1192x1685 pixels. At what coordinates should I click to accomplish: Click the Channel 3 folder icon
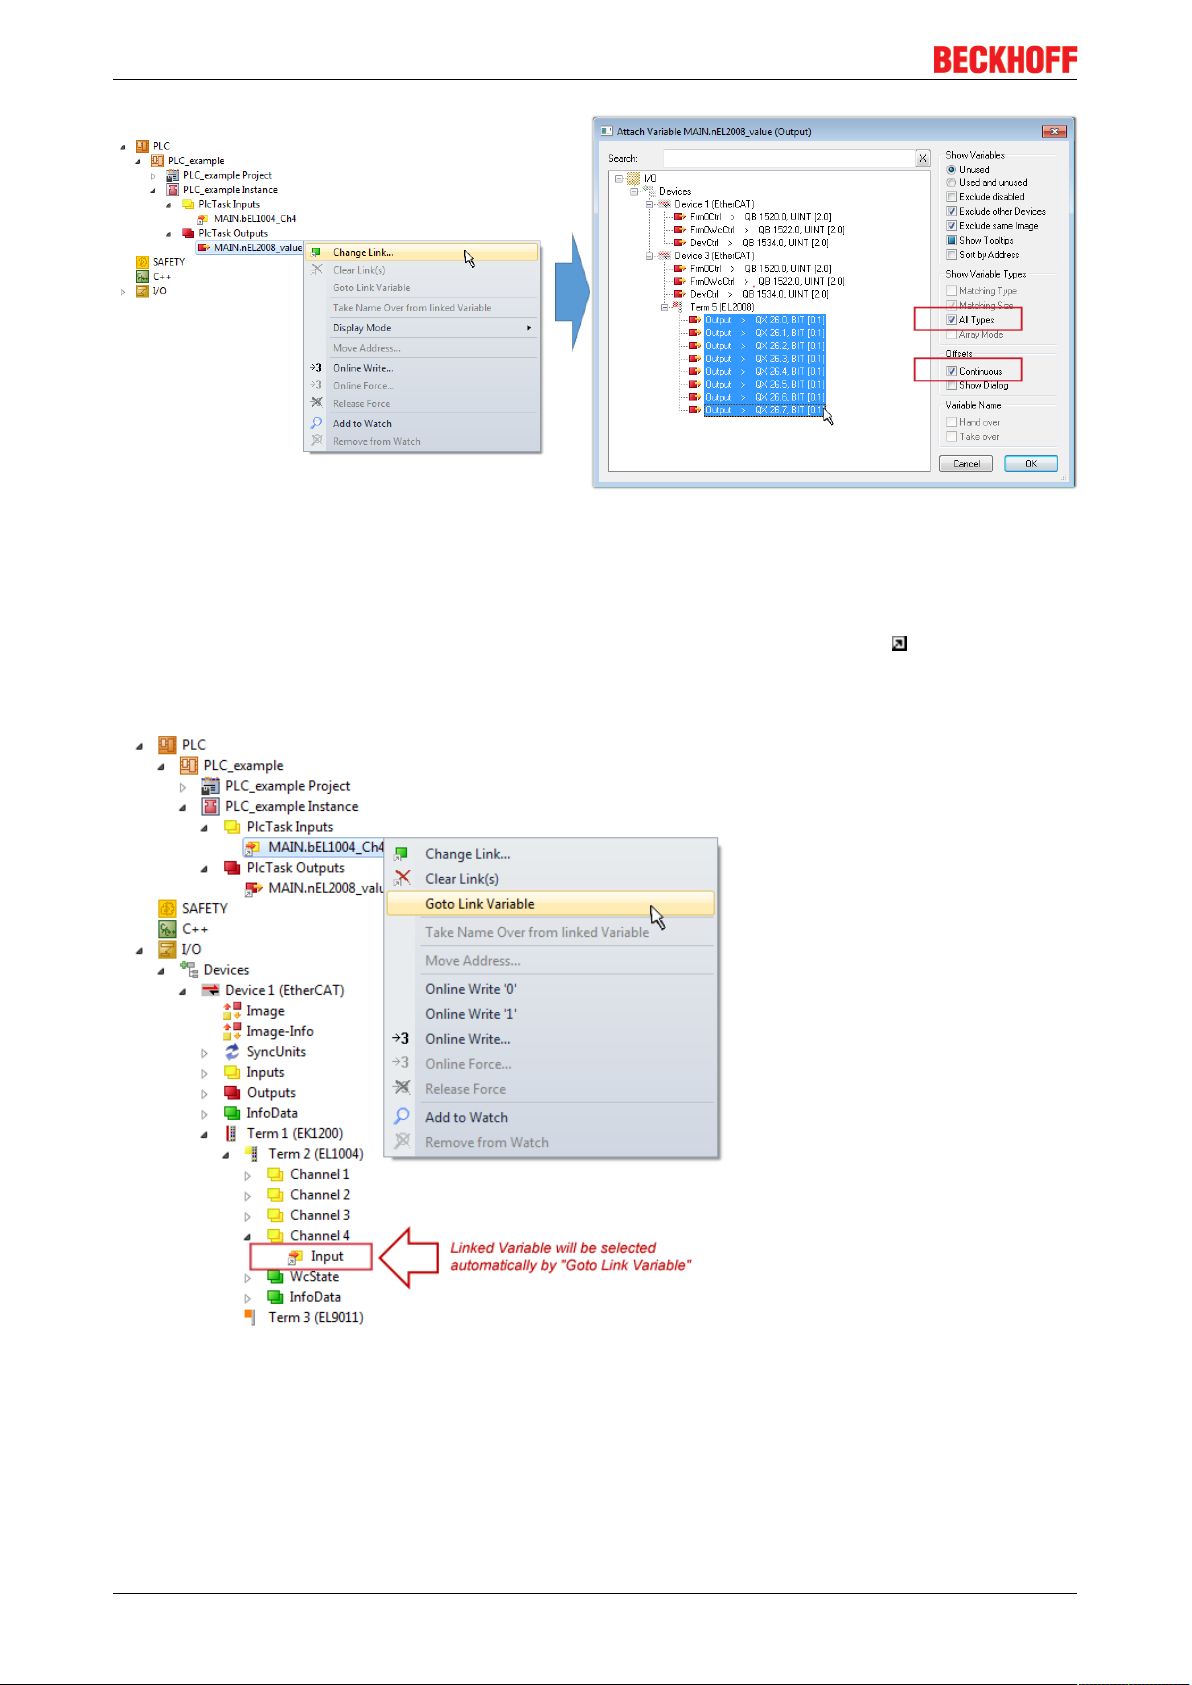click(275, 1216)
